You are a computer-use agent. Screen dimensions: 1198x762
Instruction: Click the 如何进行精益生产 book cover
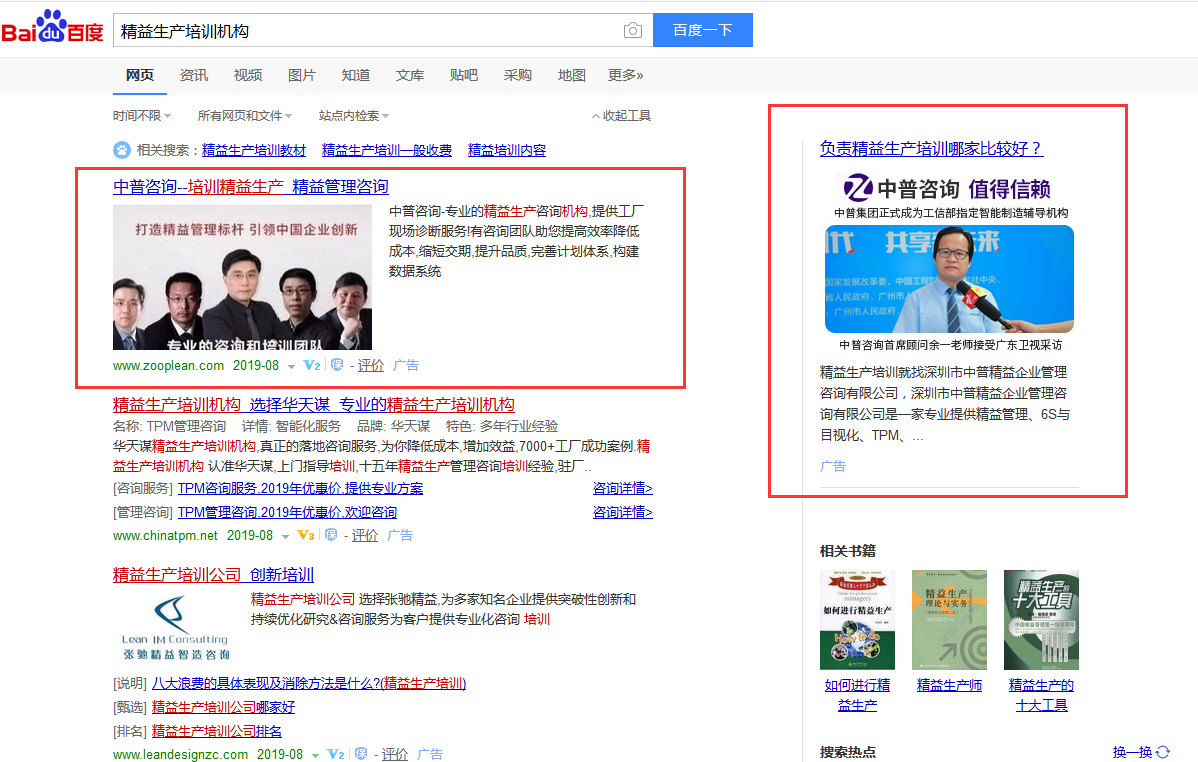point(857,620)
